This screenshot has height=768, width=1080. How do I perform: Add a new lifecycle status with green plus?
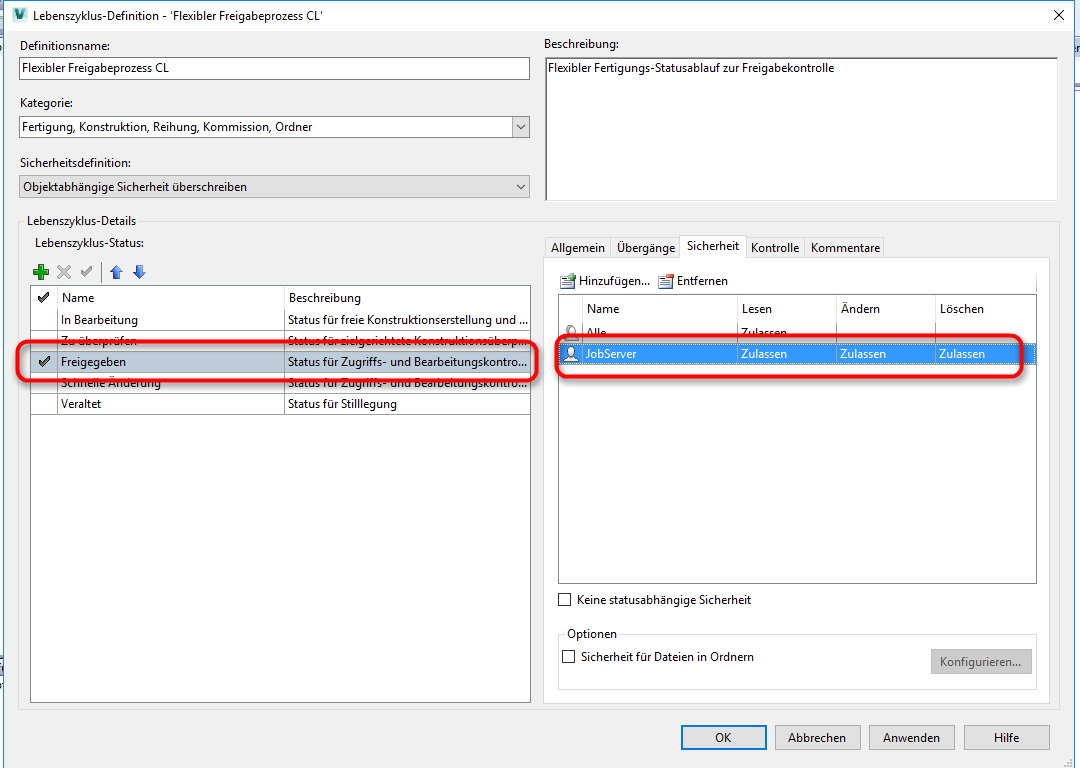tap(41, 271)
